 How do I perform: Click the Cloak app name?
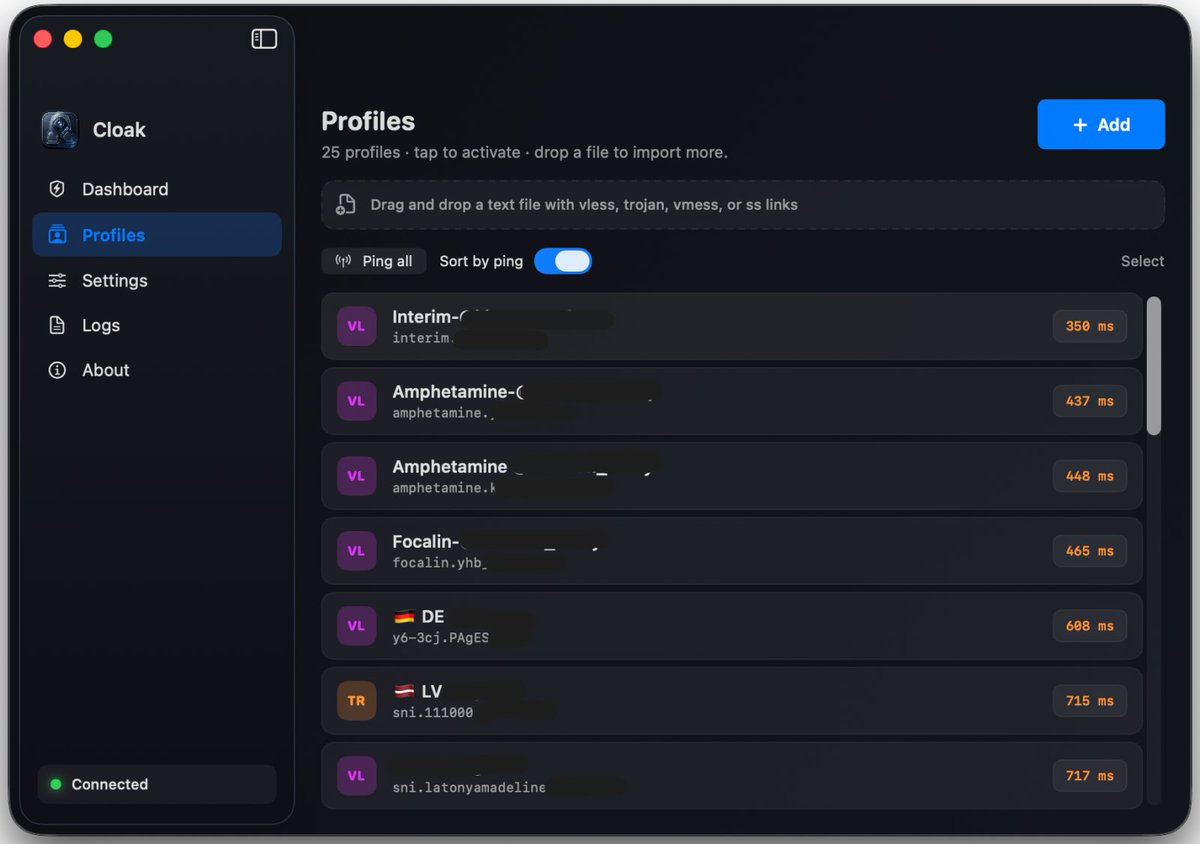119,130
